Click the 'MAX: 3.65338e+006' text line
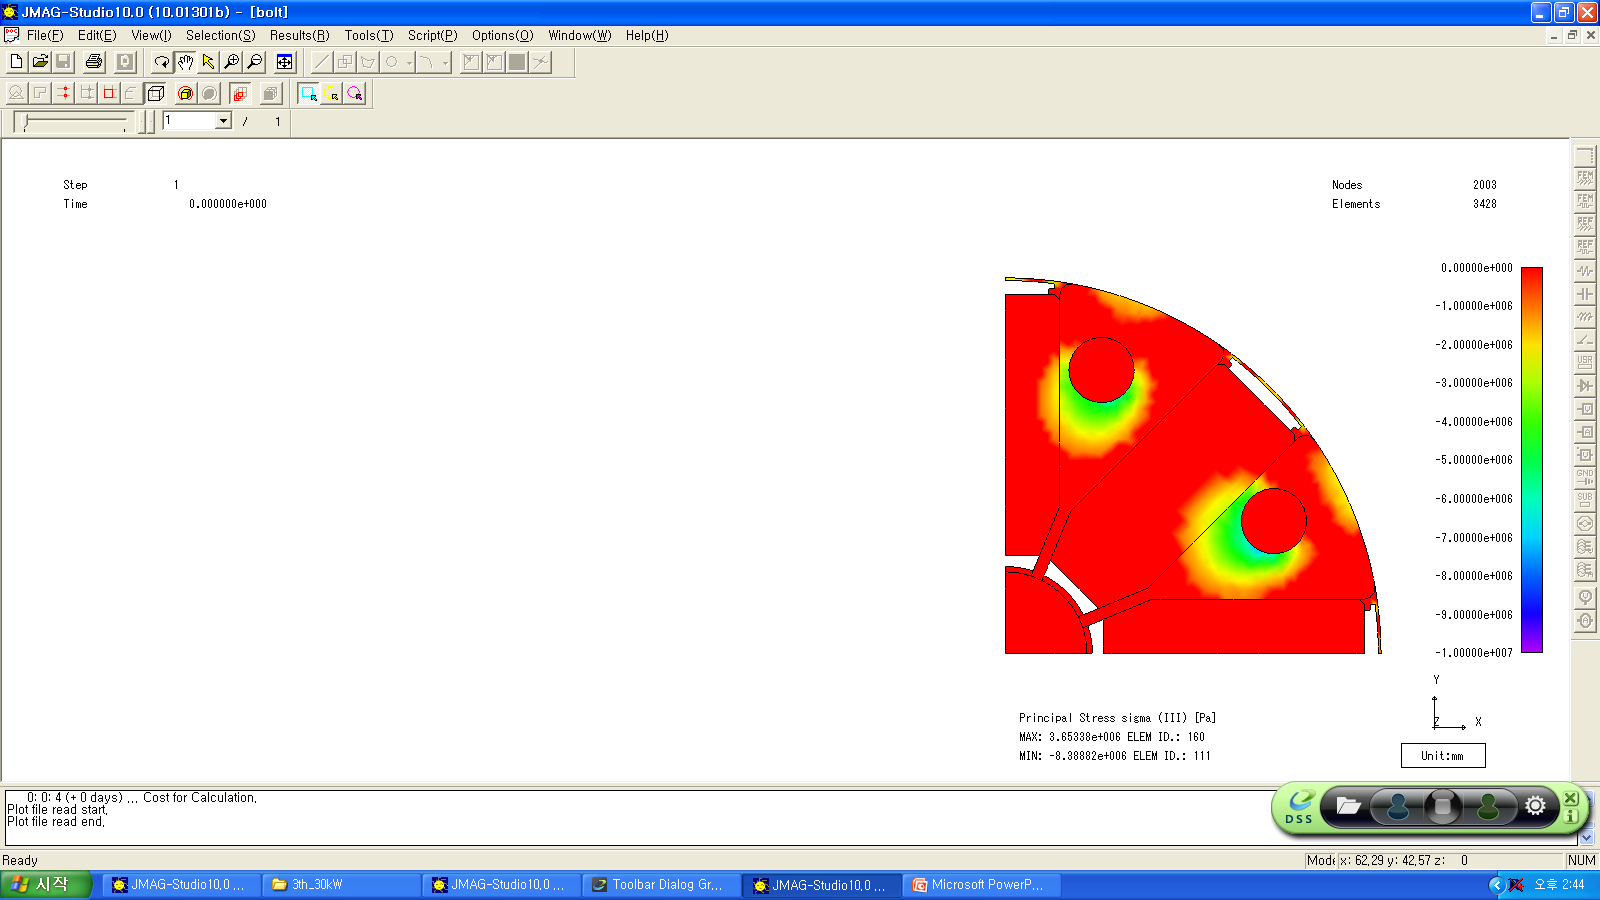Viewport: 1600px width, 900px height. [1112, 737]
